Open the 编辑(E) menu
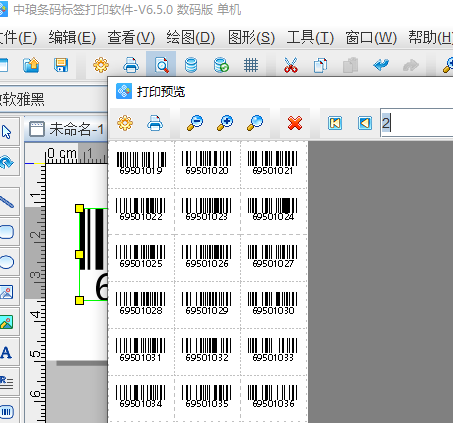 tap(72, 37)
